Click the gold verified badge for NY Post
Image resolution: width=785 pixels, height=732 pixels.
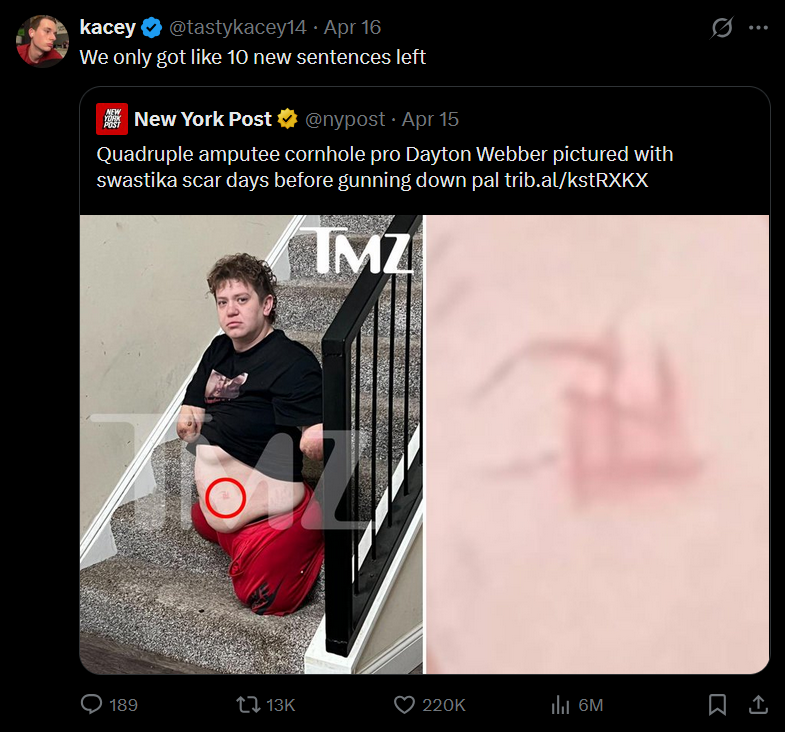pyautogui.click(x=287, y=119)
